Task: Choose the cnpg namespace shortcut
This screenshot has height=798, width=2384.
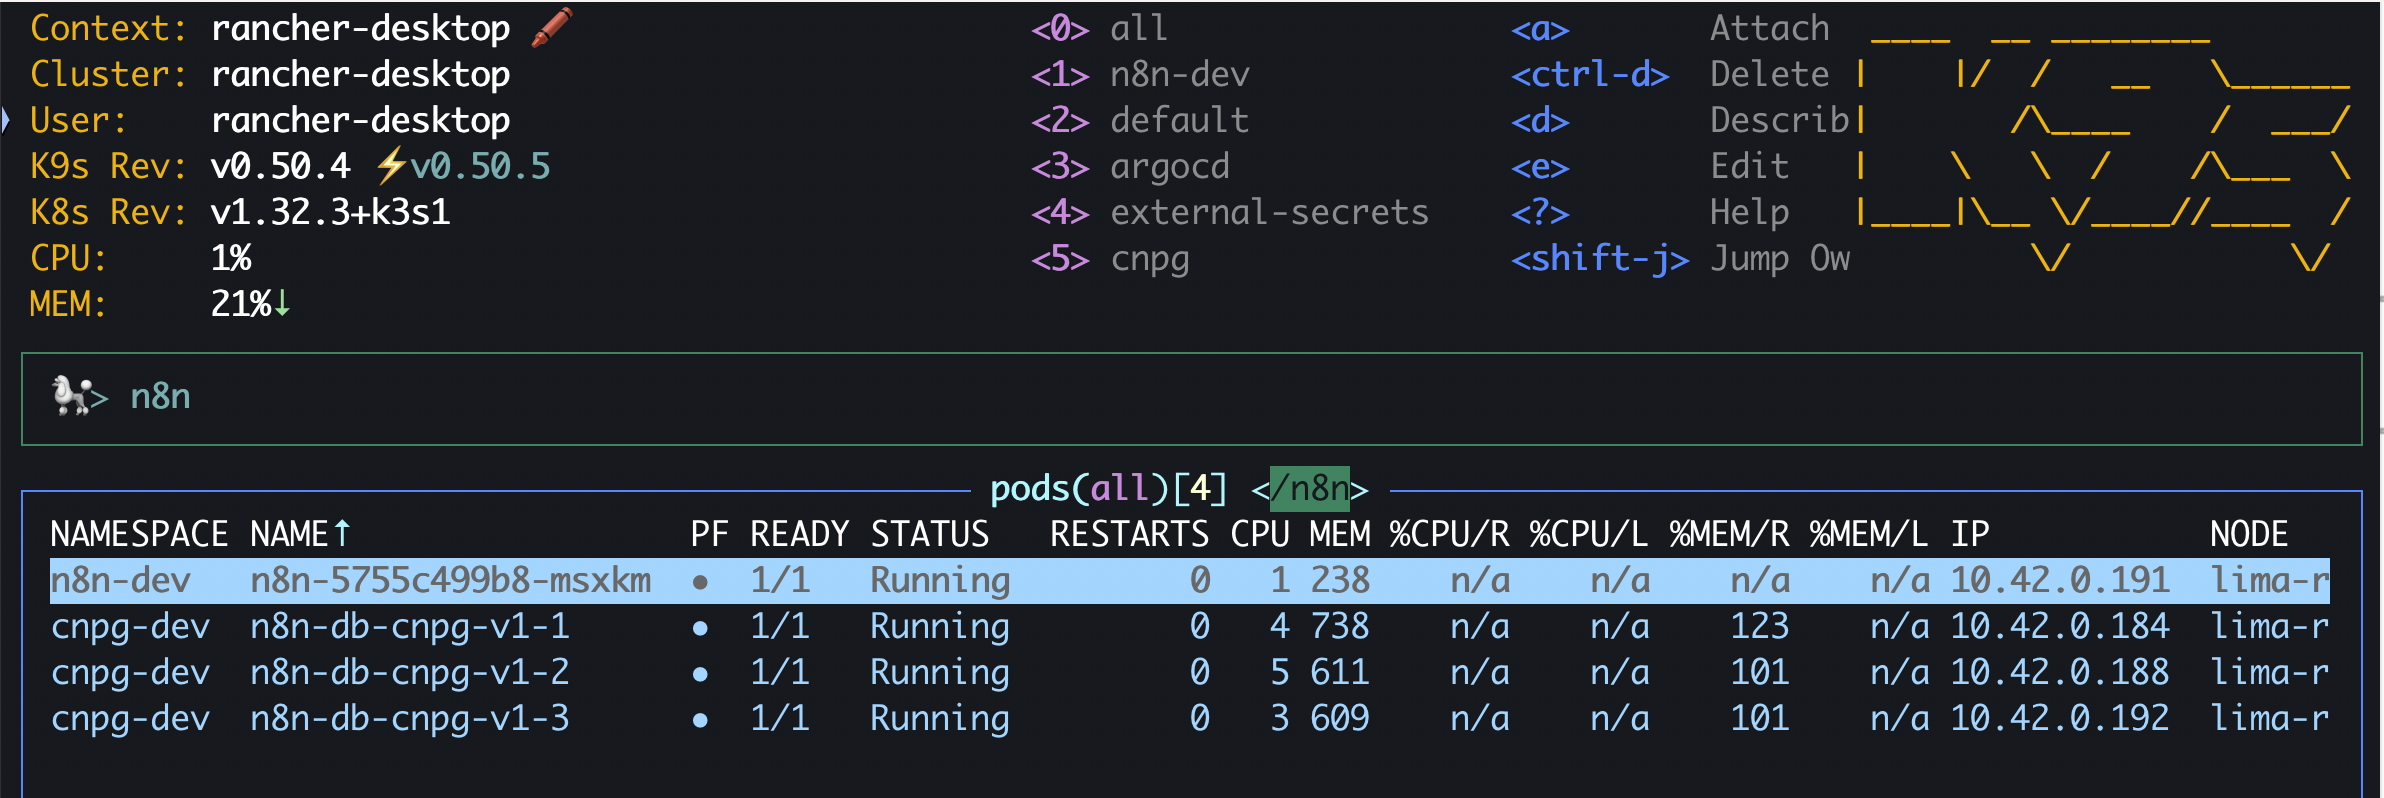Action: pos(1110,259)
